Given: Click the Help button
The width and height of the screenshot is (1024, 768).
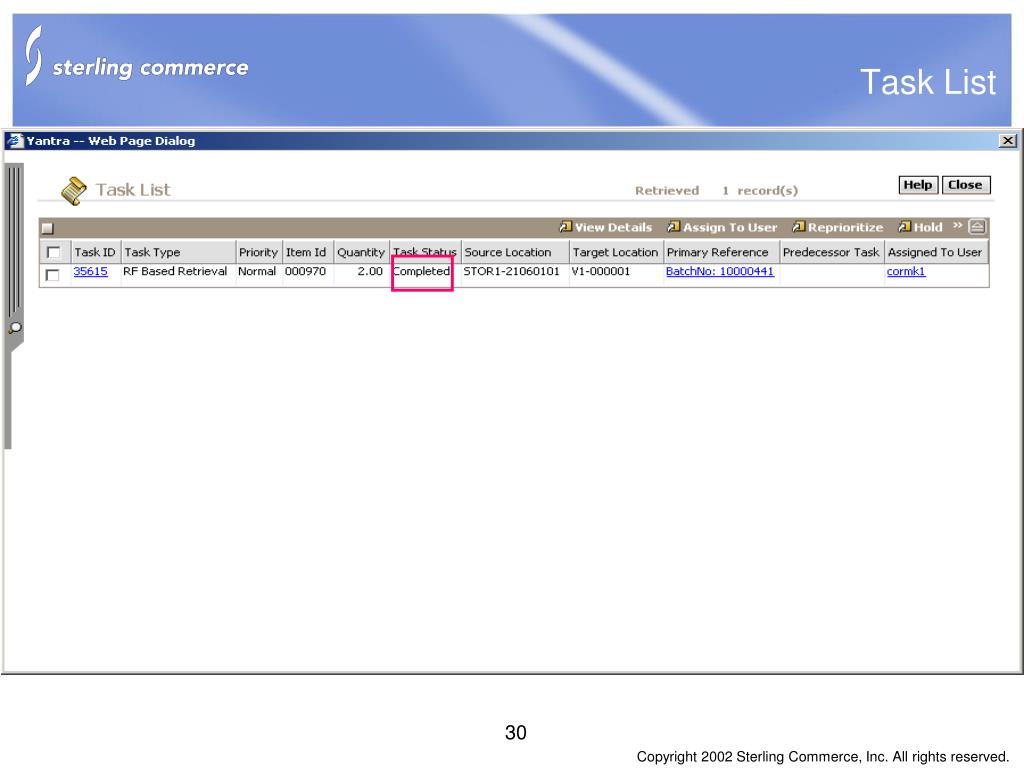Looking at the screenshot, I should (918, 185).
